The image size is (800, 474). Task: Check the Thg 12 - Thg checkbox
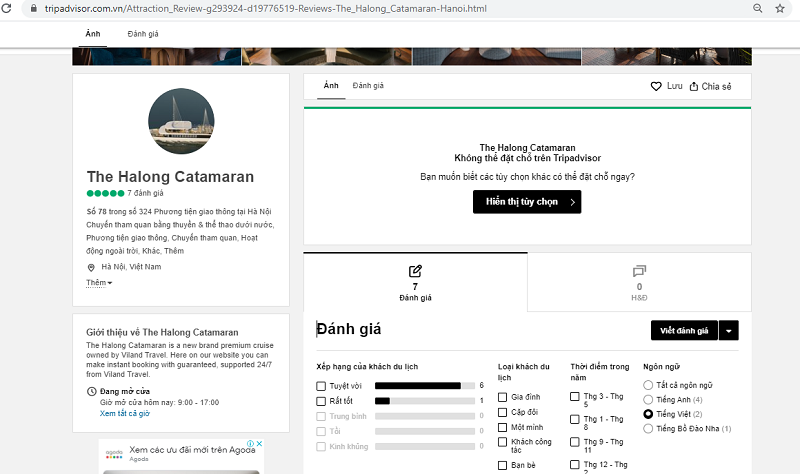tap(575, 465)
